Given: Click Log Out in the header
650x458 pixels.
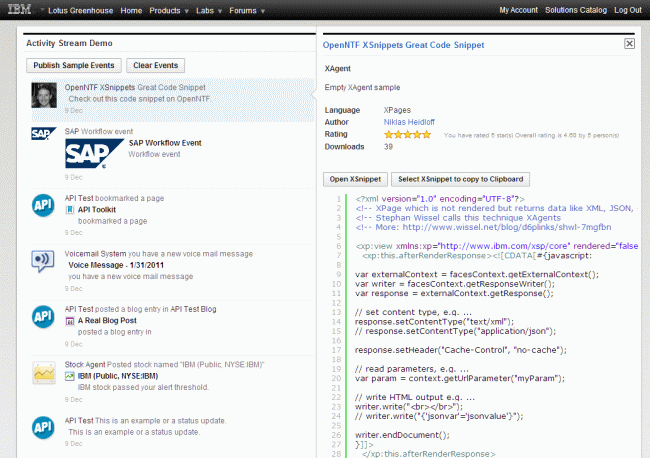Looking at the screenshot, I should (628, 10).
